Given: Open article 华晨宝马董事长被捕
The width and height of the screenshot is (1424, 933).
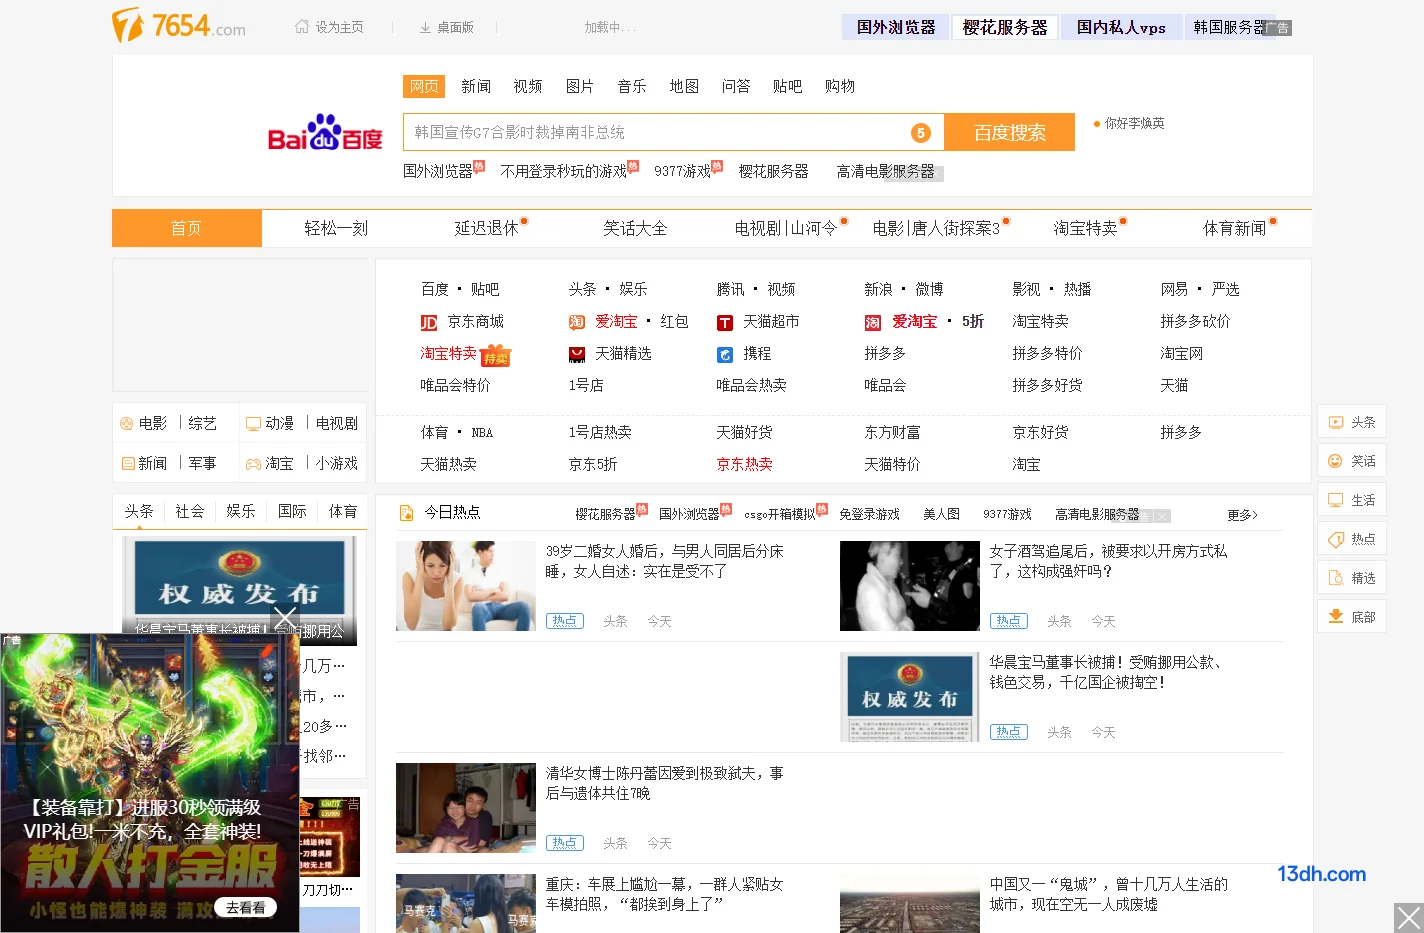Looking at the screenshot, I should (1106, 672).
